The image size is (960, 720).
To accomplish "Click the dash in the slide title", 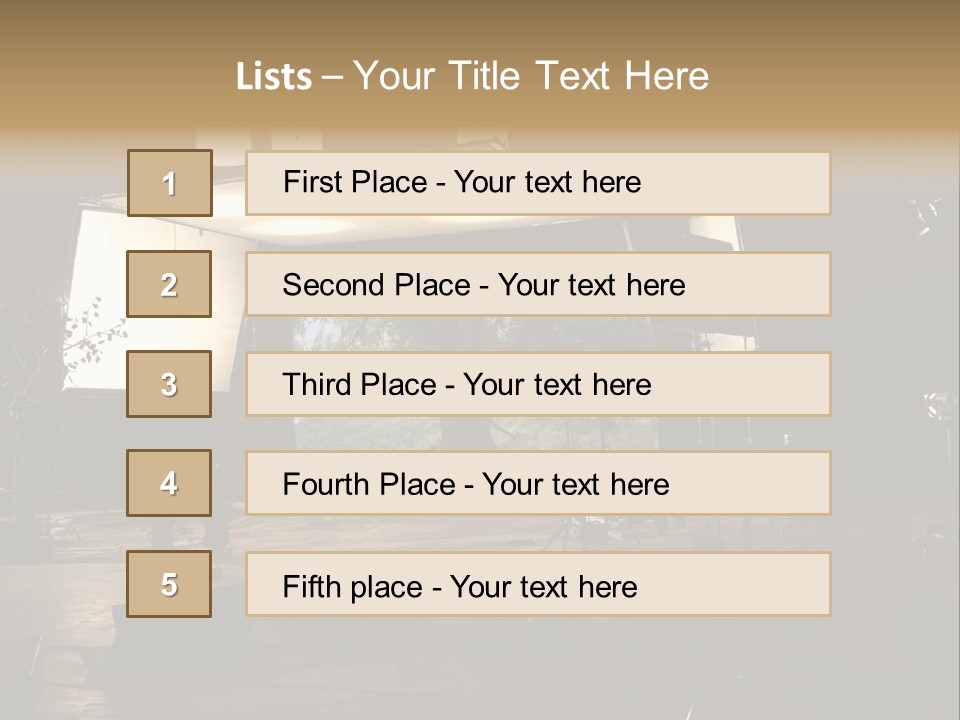I will pos(332,77).
